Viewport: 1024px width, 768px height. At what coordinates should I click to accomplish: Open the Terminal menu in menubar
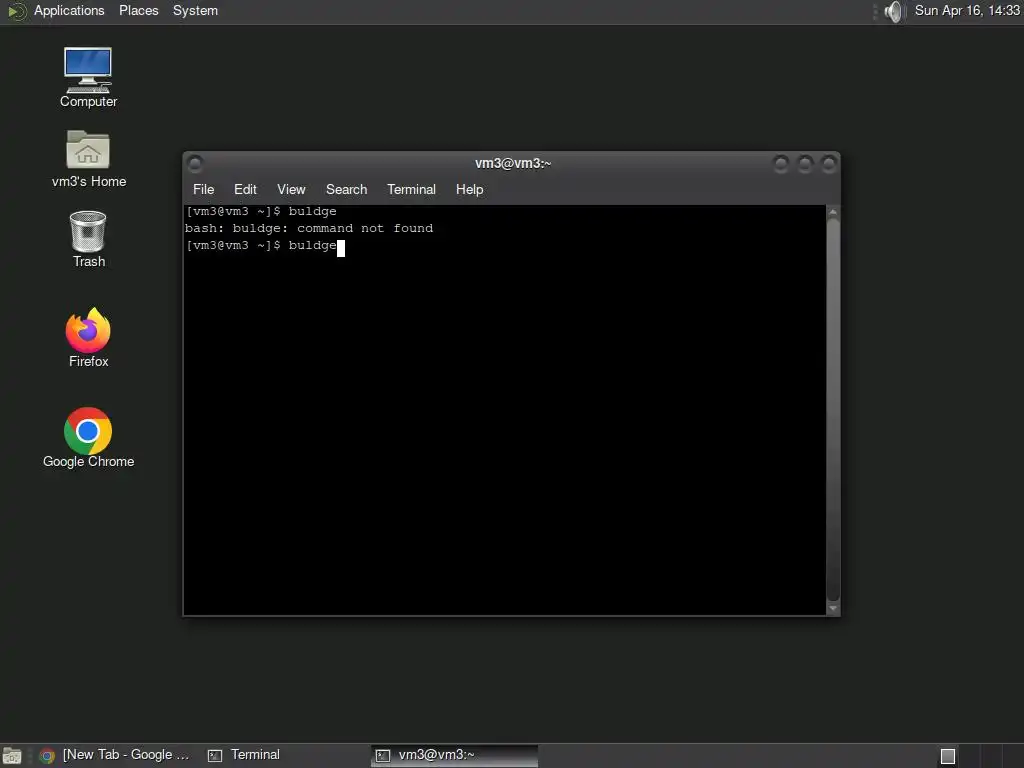coord(411,189)
